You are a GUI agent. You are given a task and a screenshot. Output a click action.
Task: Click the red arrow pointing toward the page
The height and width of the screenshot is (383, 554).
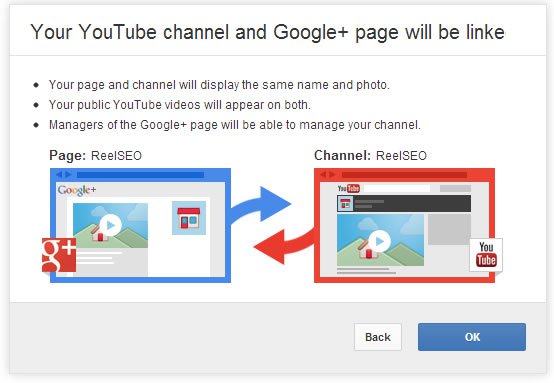point(285,246)
